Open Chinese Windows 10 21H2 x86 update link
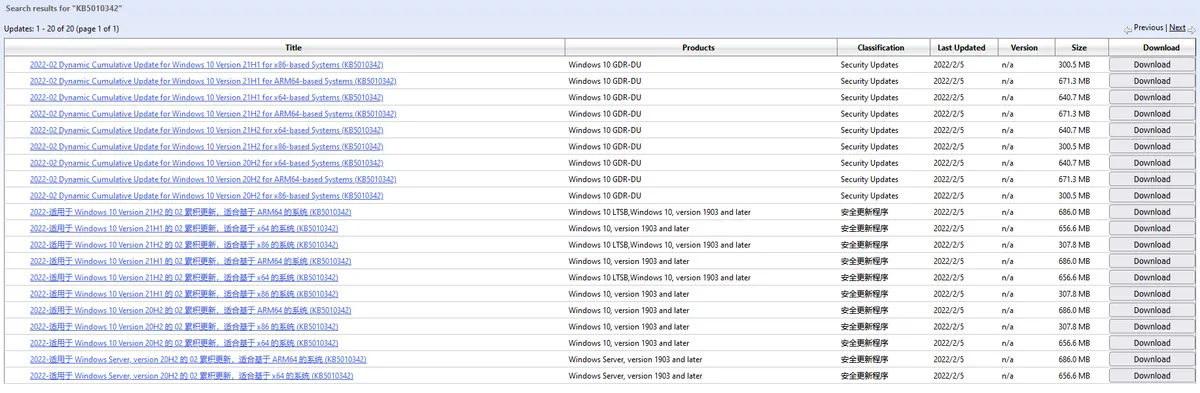 [x=184, y=245]
